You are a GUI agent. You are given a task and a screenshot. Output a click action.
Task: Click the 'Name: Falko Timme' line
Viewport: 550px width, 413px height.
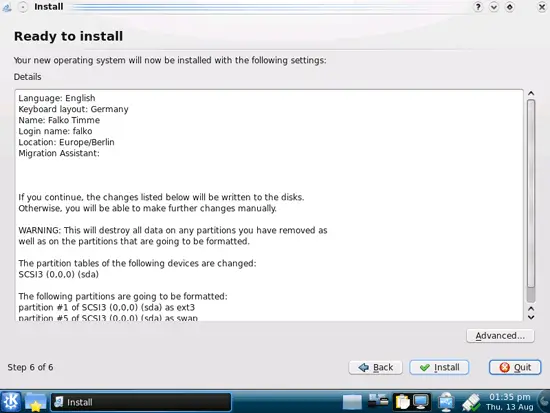click(59, 120)
